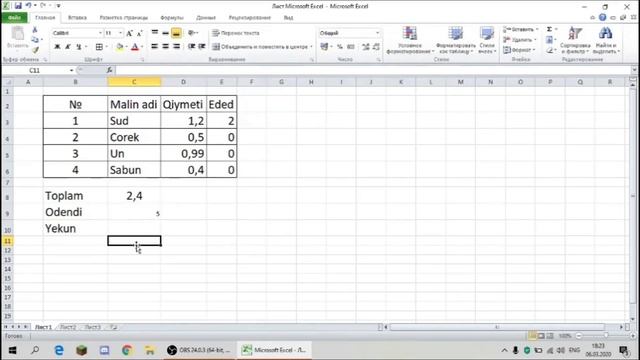Click Insert cells (Вставить) in Cells group
640x360 pixels.
[520, 29]
